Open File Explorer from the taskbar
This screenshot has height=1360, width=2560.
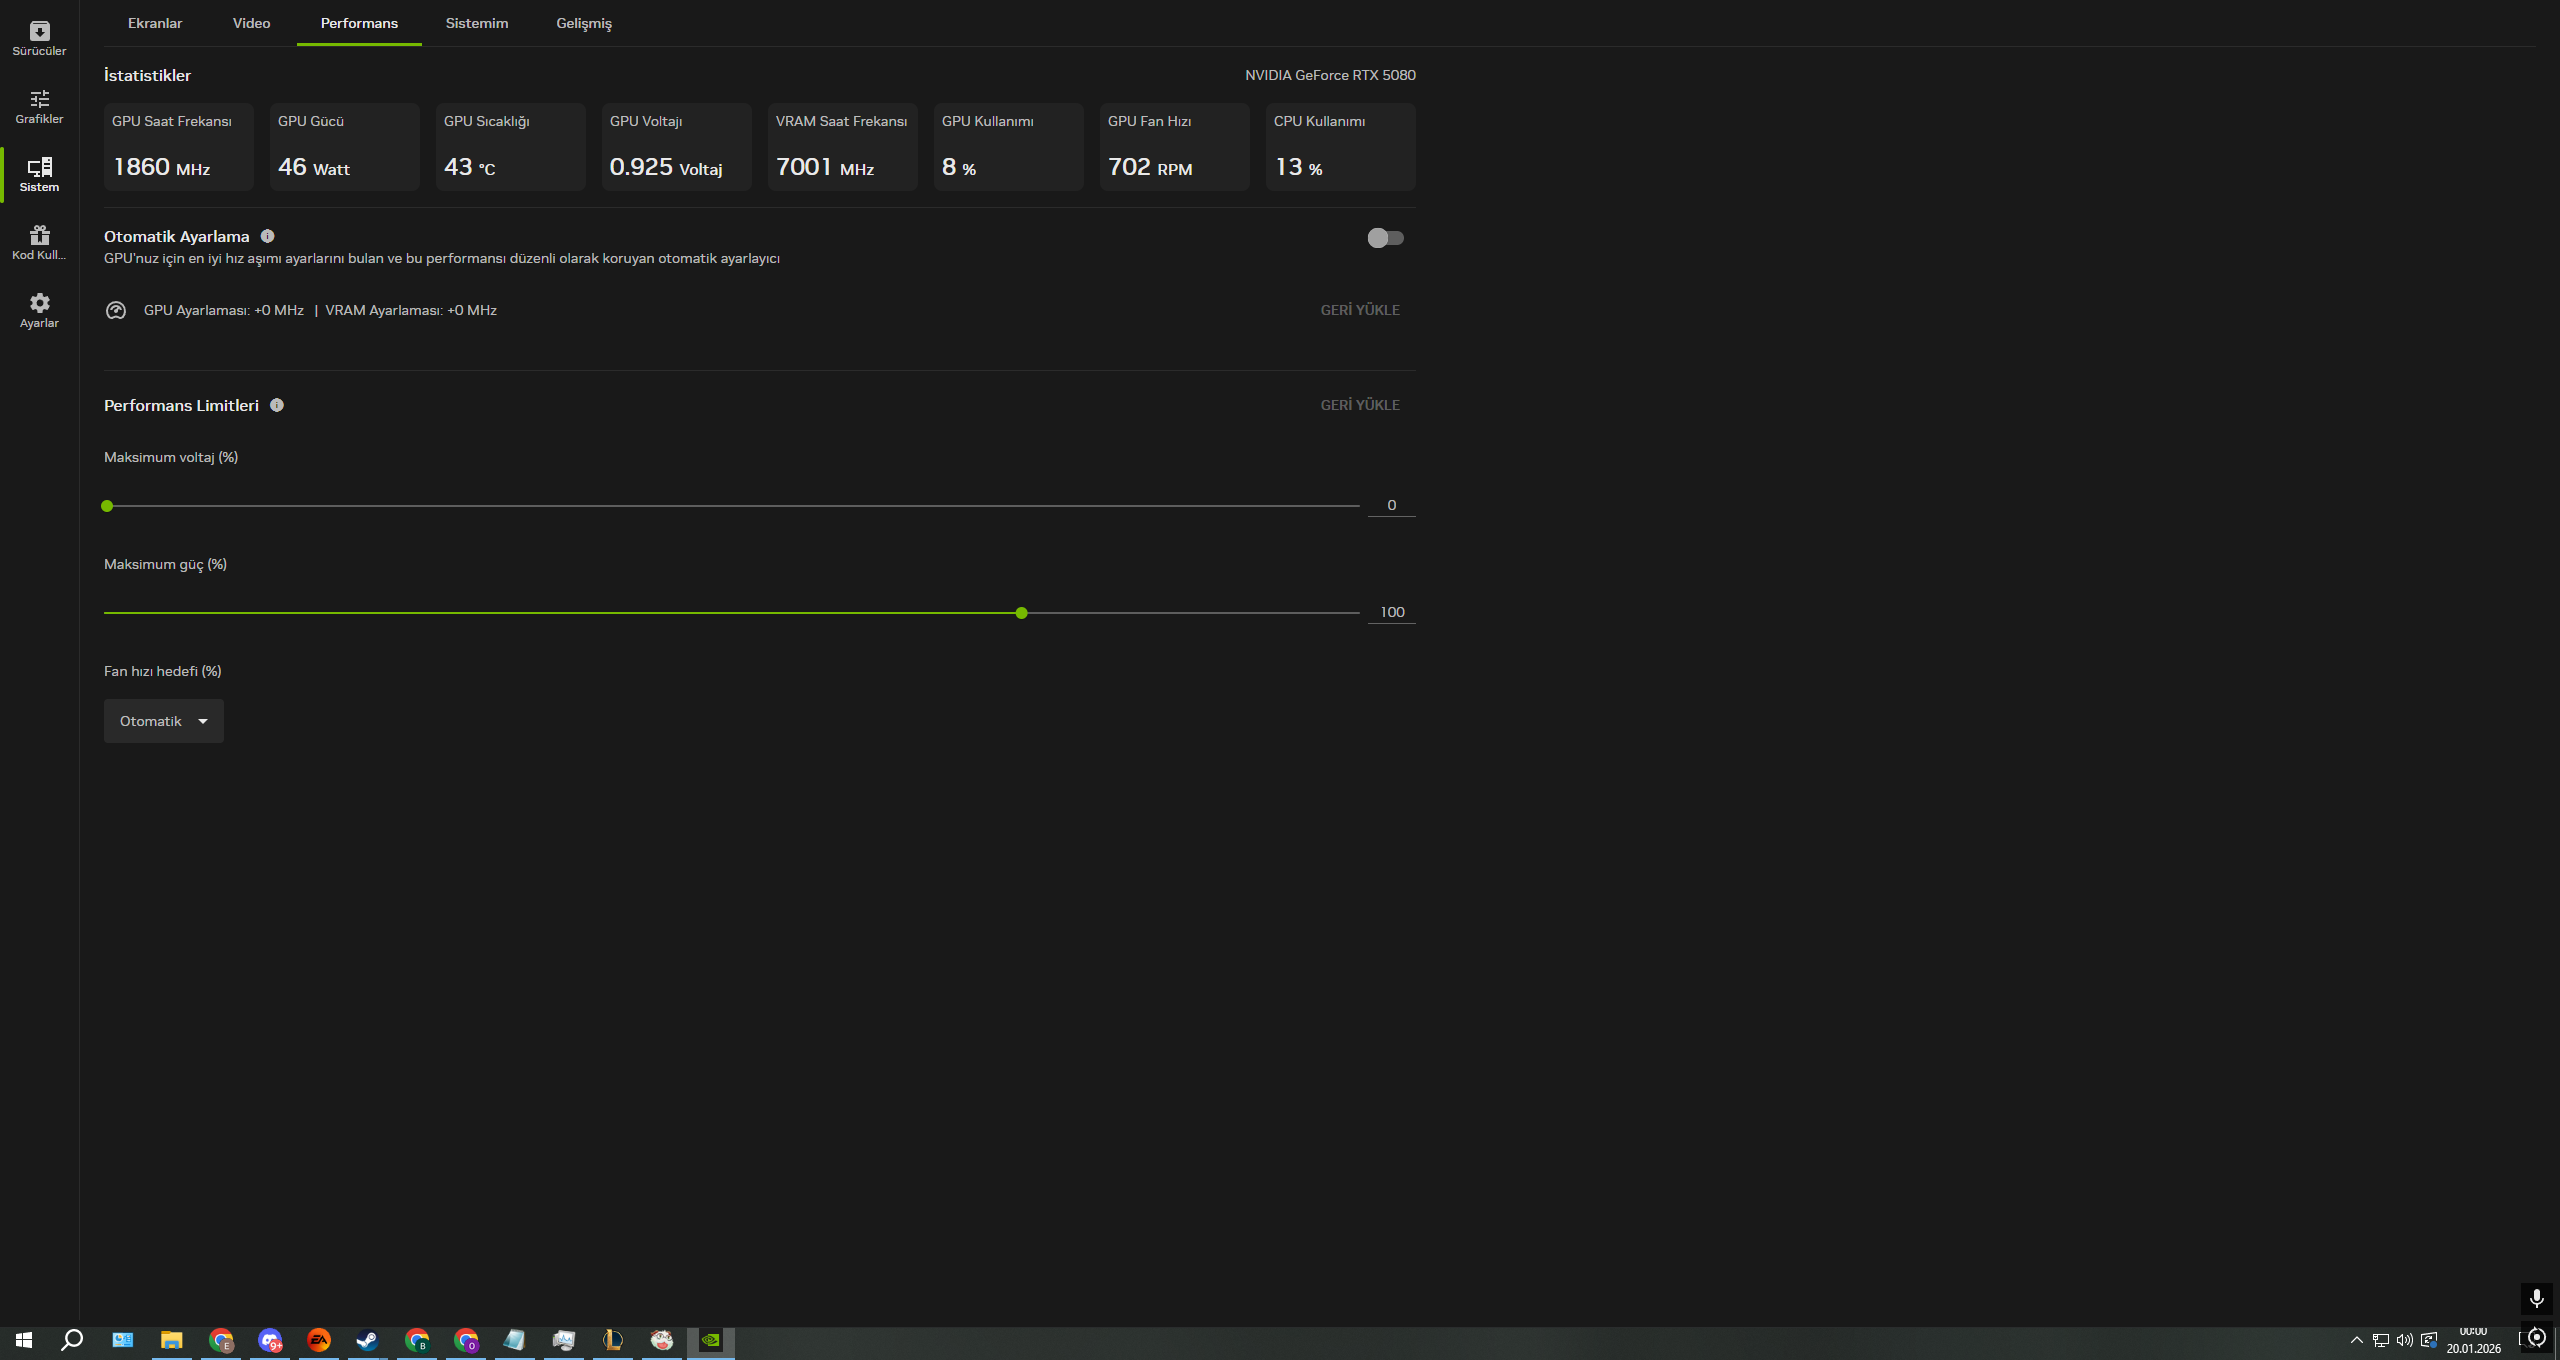tap(172, 1340)
